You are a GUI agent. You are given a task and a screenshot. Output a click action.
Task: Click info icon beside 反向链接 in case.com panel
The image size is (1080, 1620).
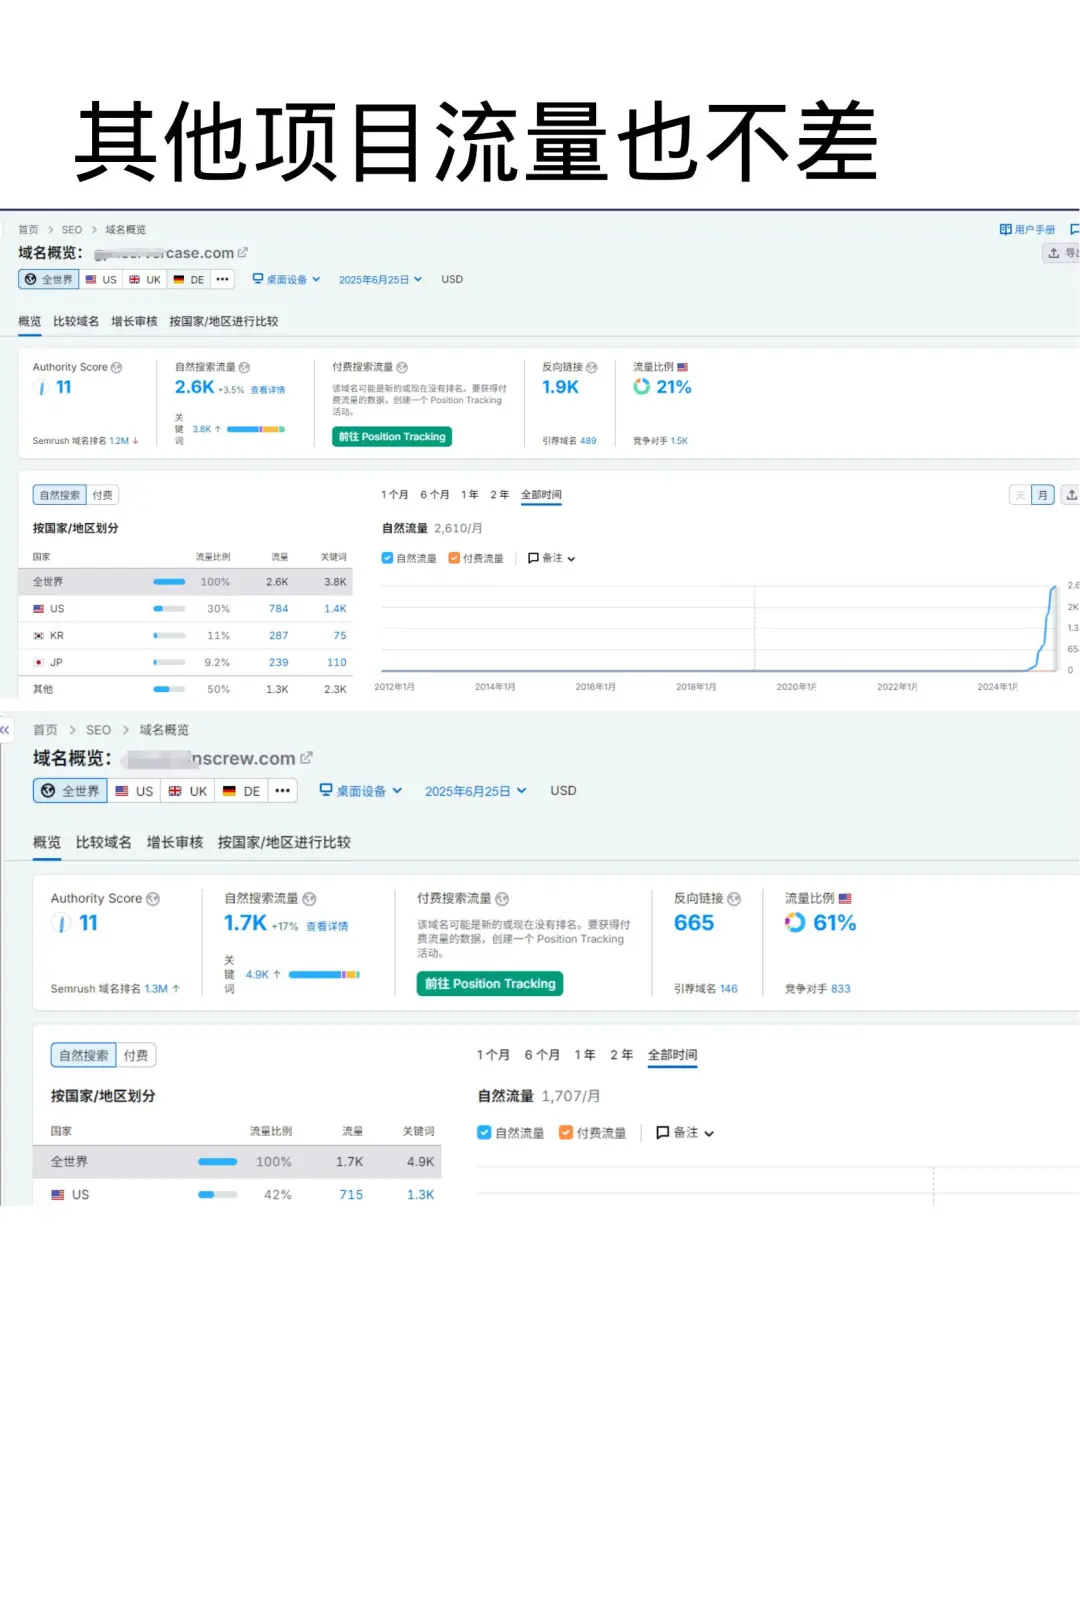click(591, 367)
